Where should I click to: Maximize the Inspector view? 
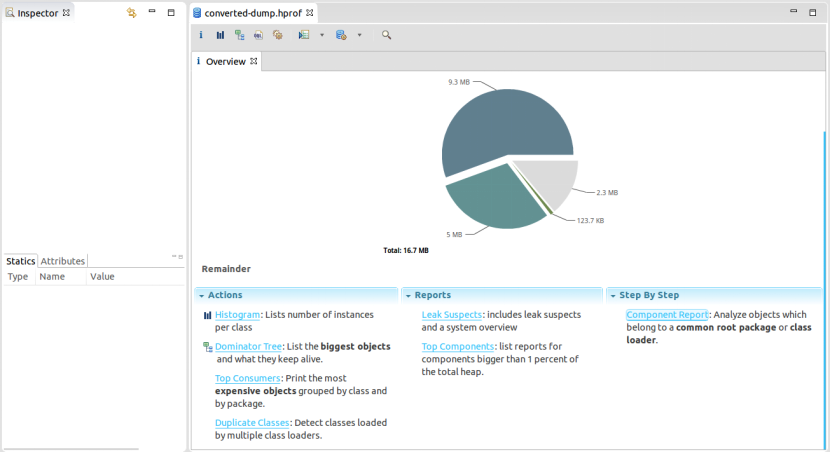(x=171, y=12)
